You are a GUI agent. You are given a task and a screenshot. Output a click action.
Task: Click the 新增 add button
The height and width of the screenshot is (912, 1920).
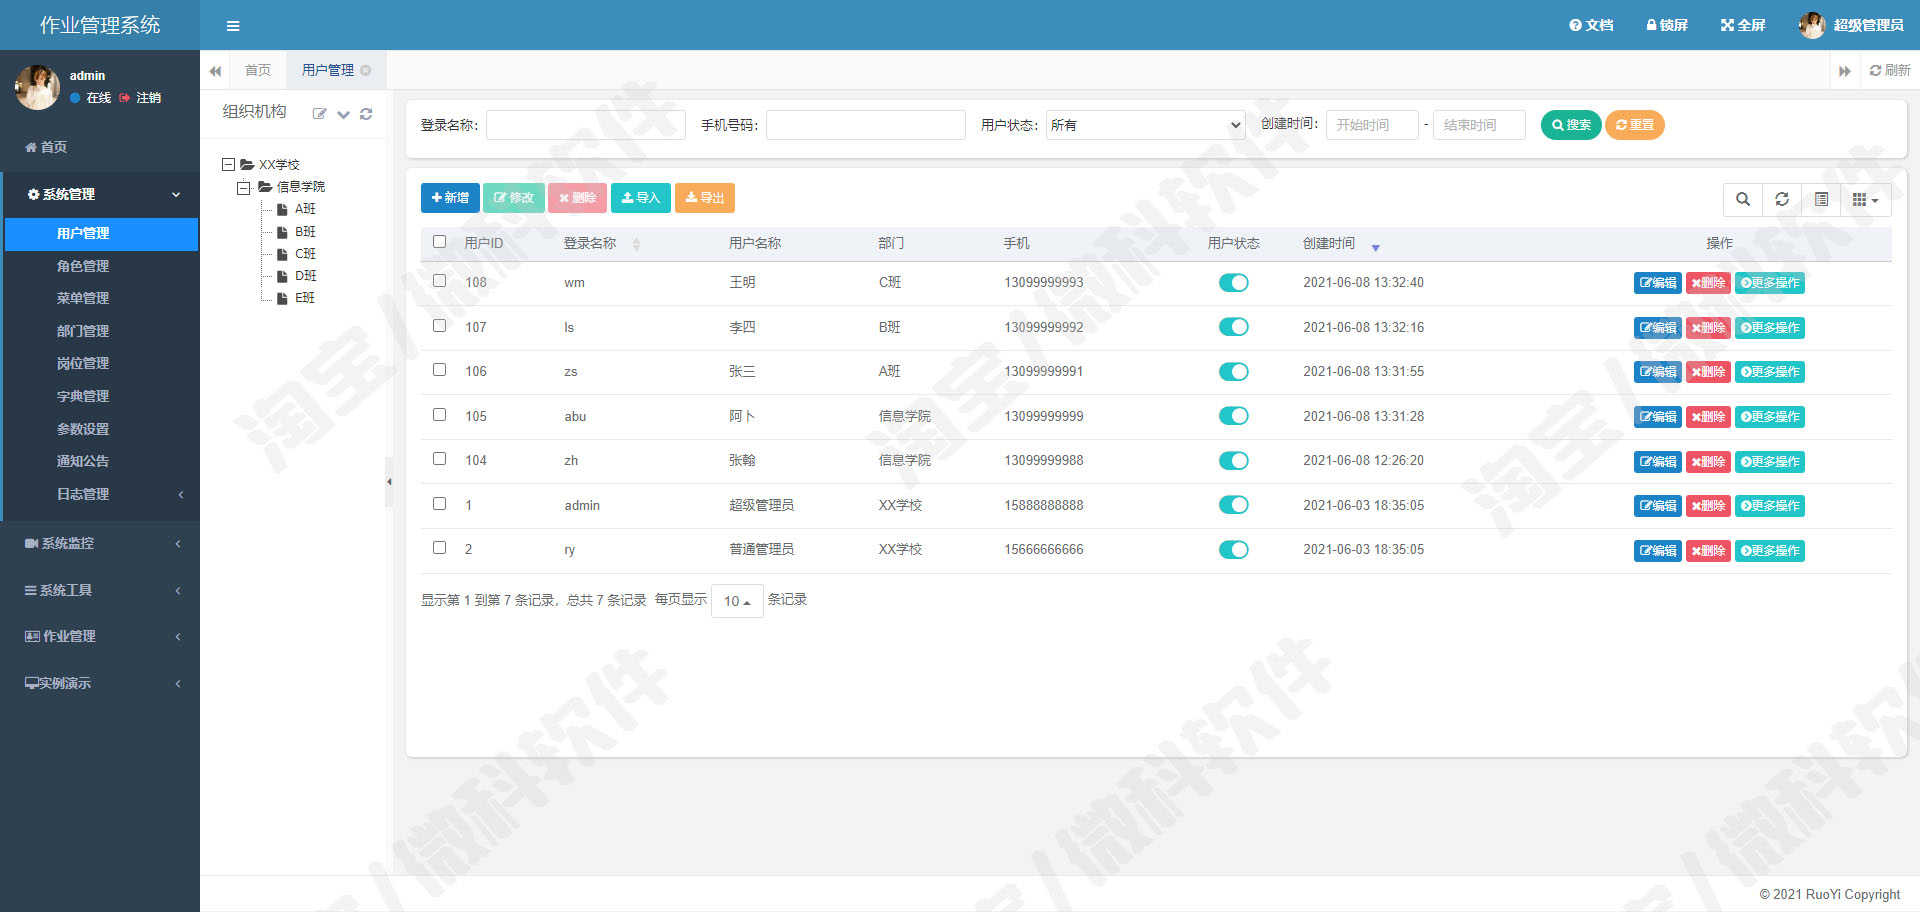click(x=450, y=198)
